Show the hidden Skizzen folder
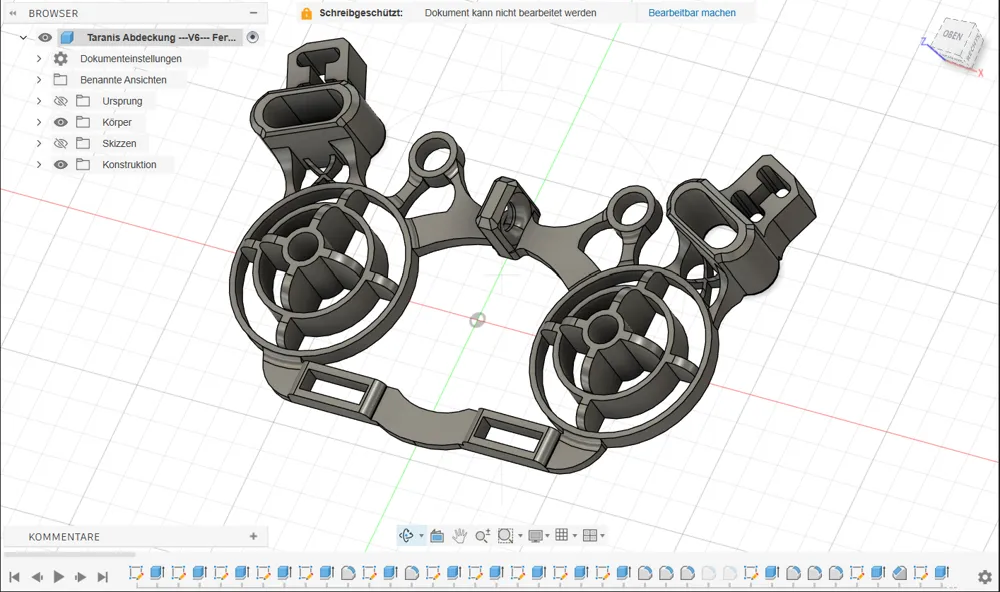1000x592 pixels. pos(61,143)
